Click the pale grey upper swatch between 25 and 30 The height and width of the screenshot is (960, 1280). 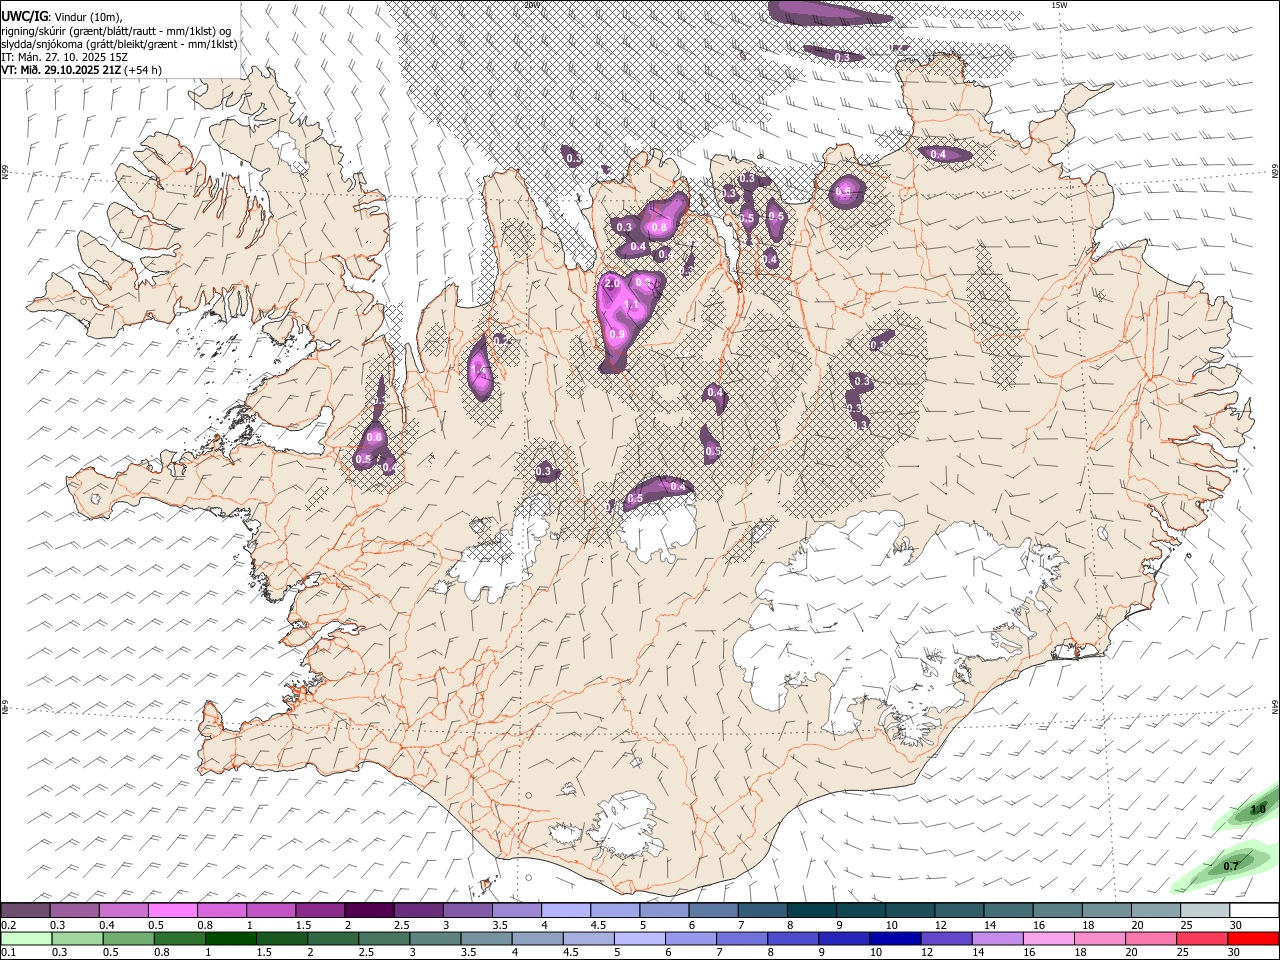point(1204,911)
